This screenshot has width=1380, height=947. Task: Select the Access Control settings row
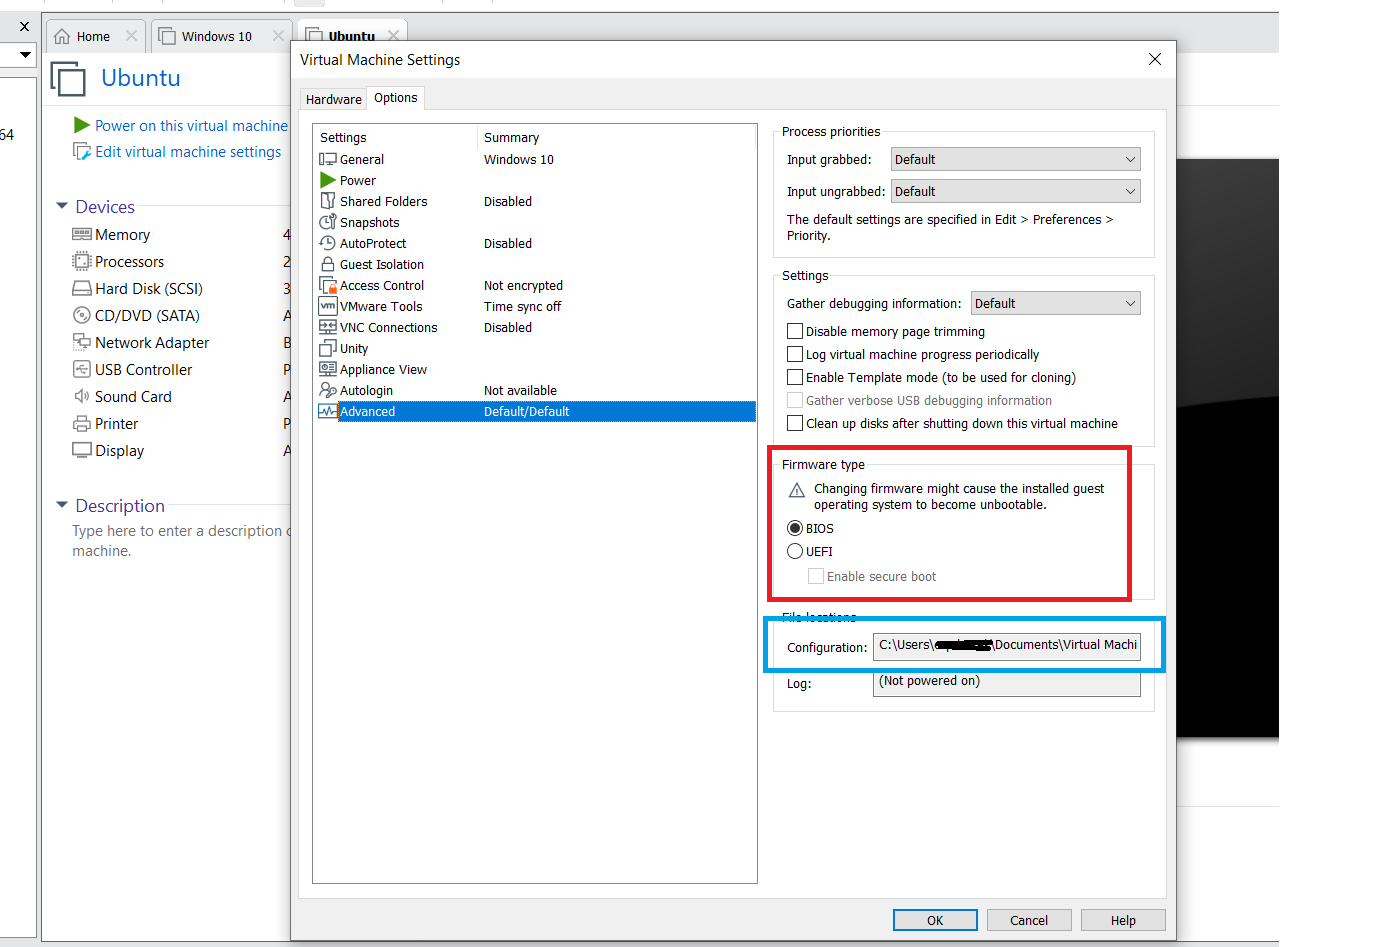tap(535, 285)
